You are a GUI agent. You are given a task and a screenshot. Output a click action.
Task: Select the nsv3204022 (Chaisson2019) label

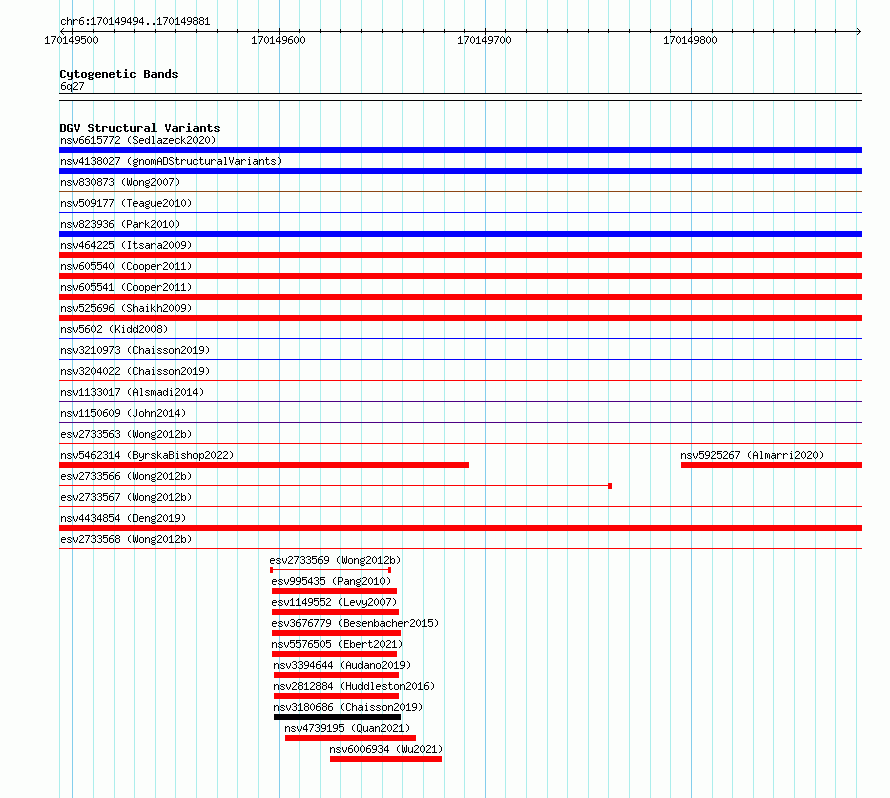[135, 371]
